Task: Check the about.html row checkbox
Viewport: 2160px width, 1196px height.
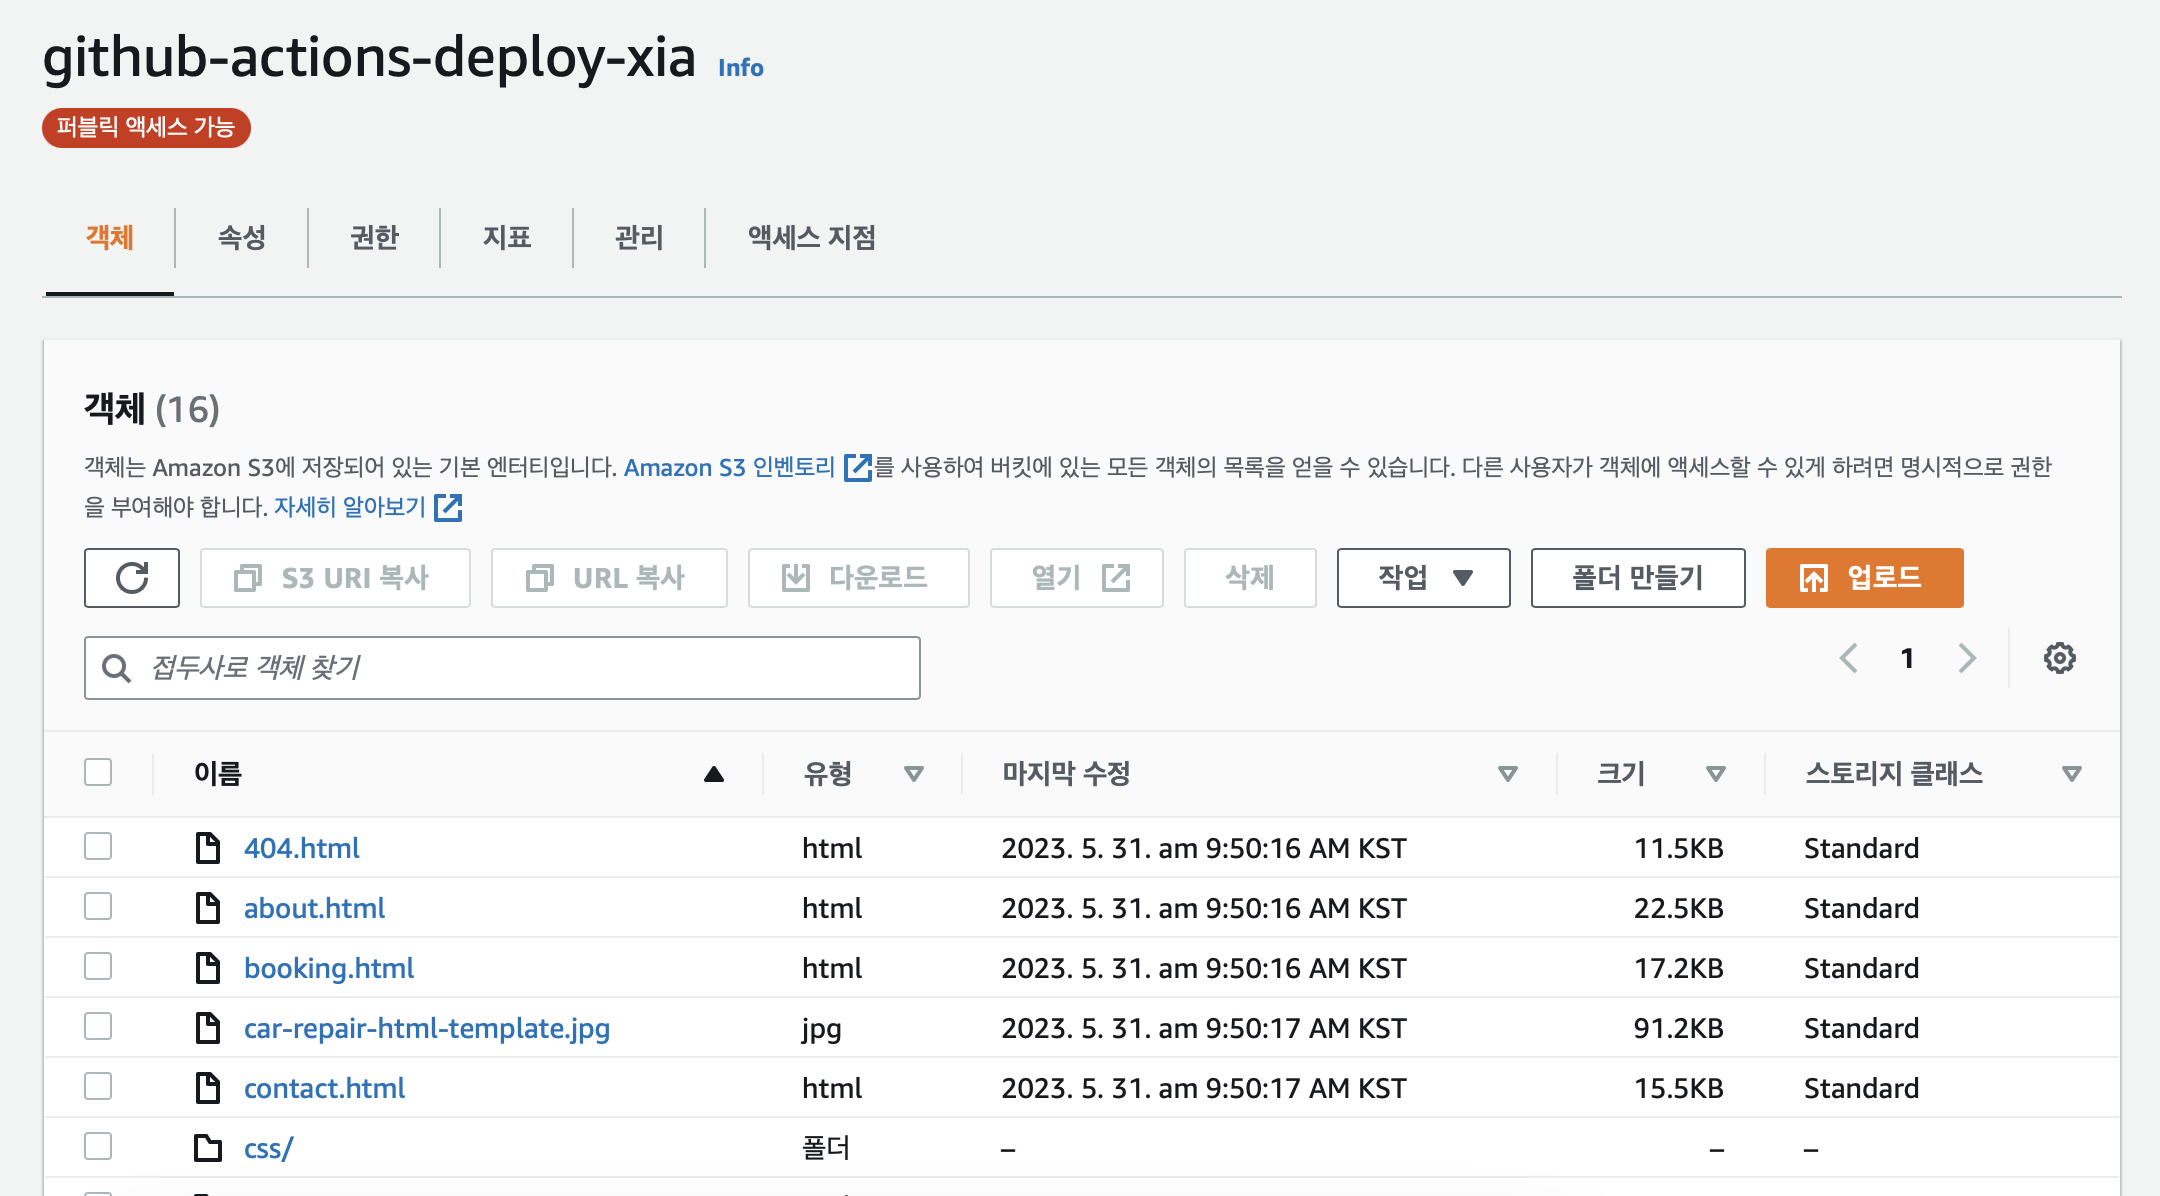Action: (x=98, y=906)
